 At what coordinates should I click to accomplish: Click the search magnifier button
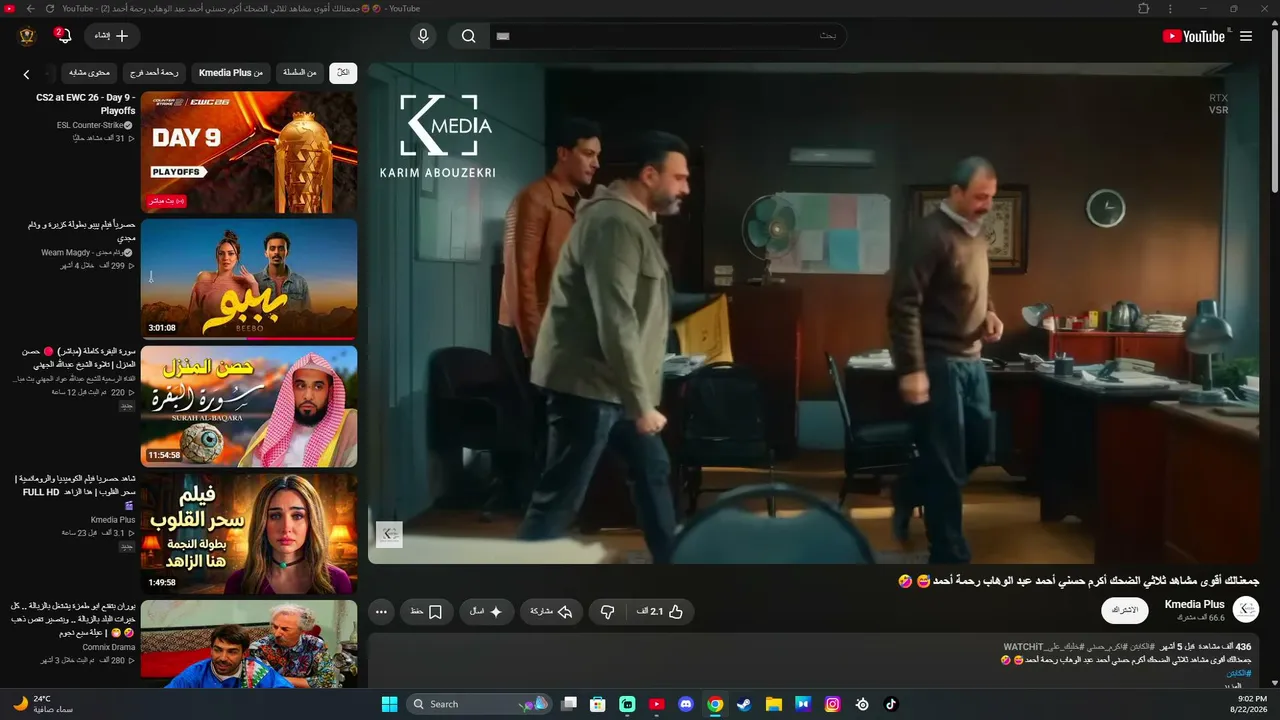pyautogui.click(x=469, y=36)
